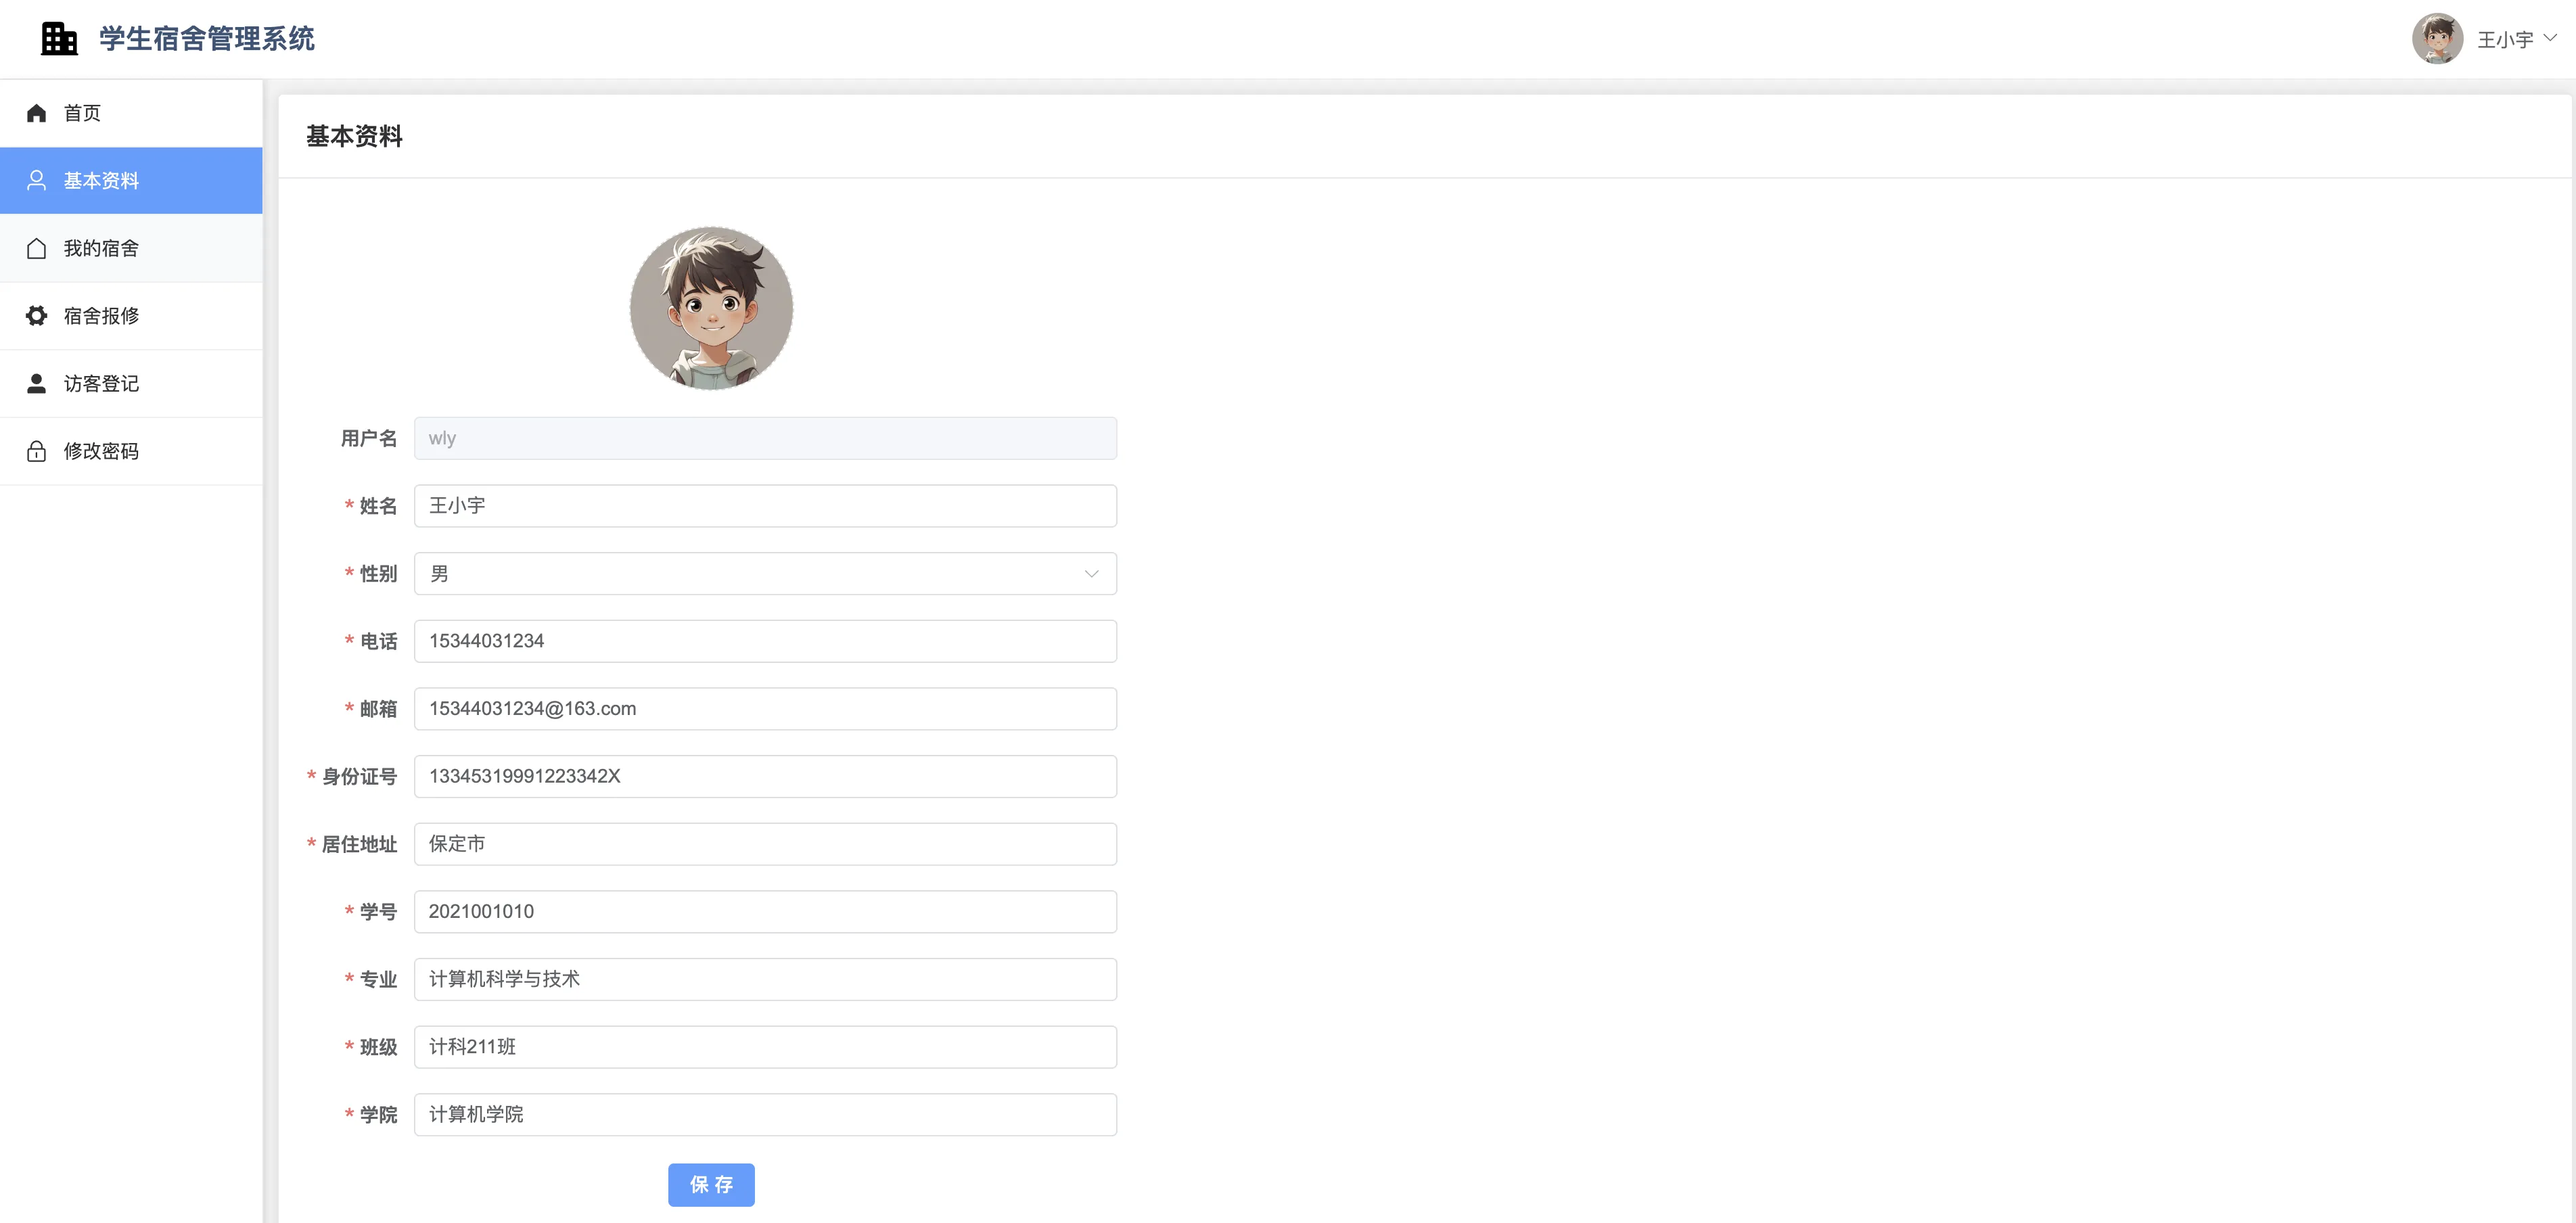
Task: Click the dormitory system building logo icon
Action: coord(59,39)
